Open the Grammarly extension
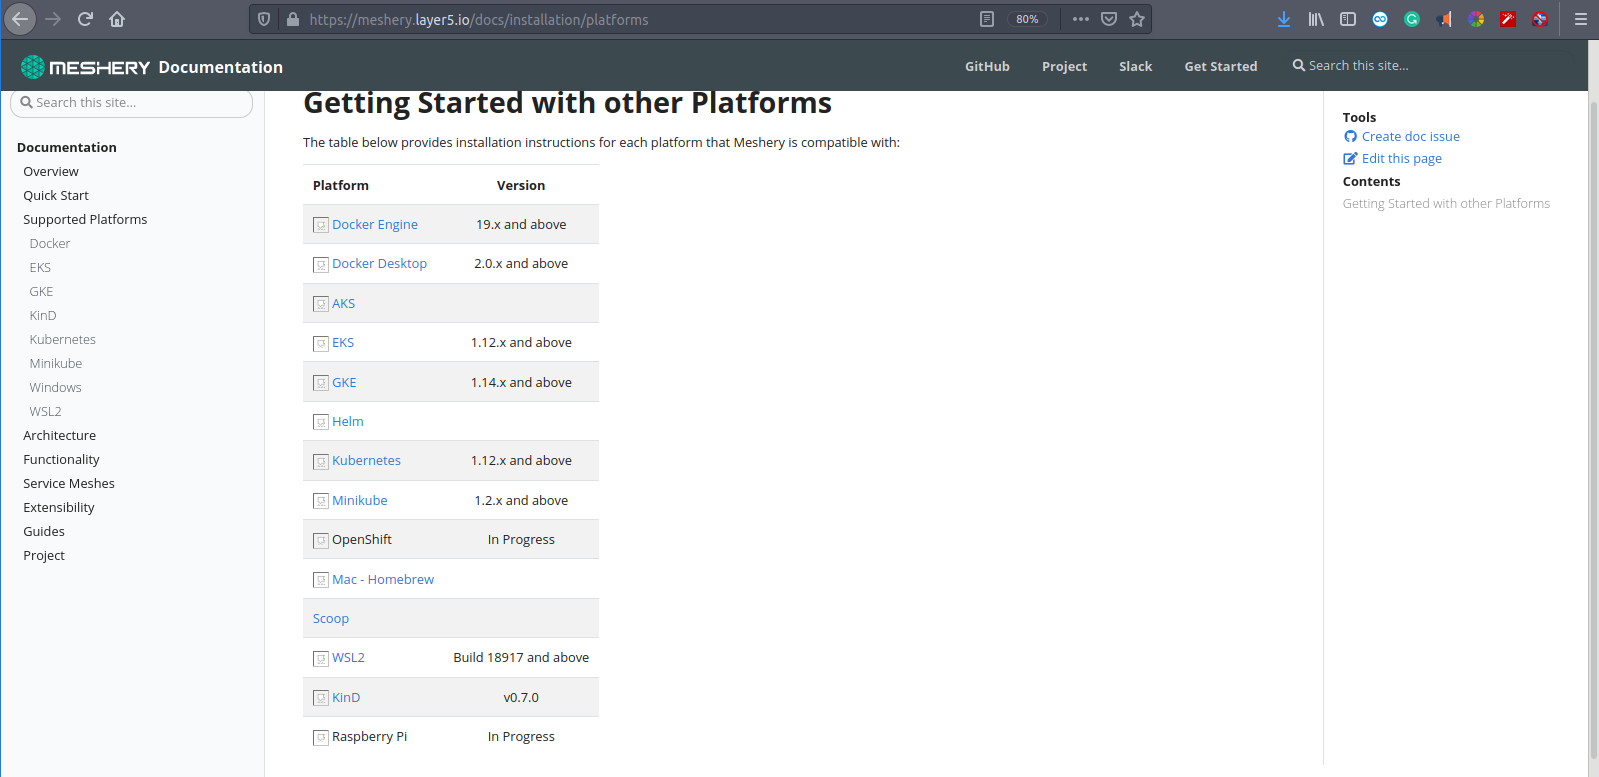The height and width of the screenshot is (777, 1599). pyautogui.click(x=1412, y=19)
